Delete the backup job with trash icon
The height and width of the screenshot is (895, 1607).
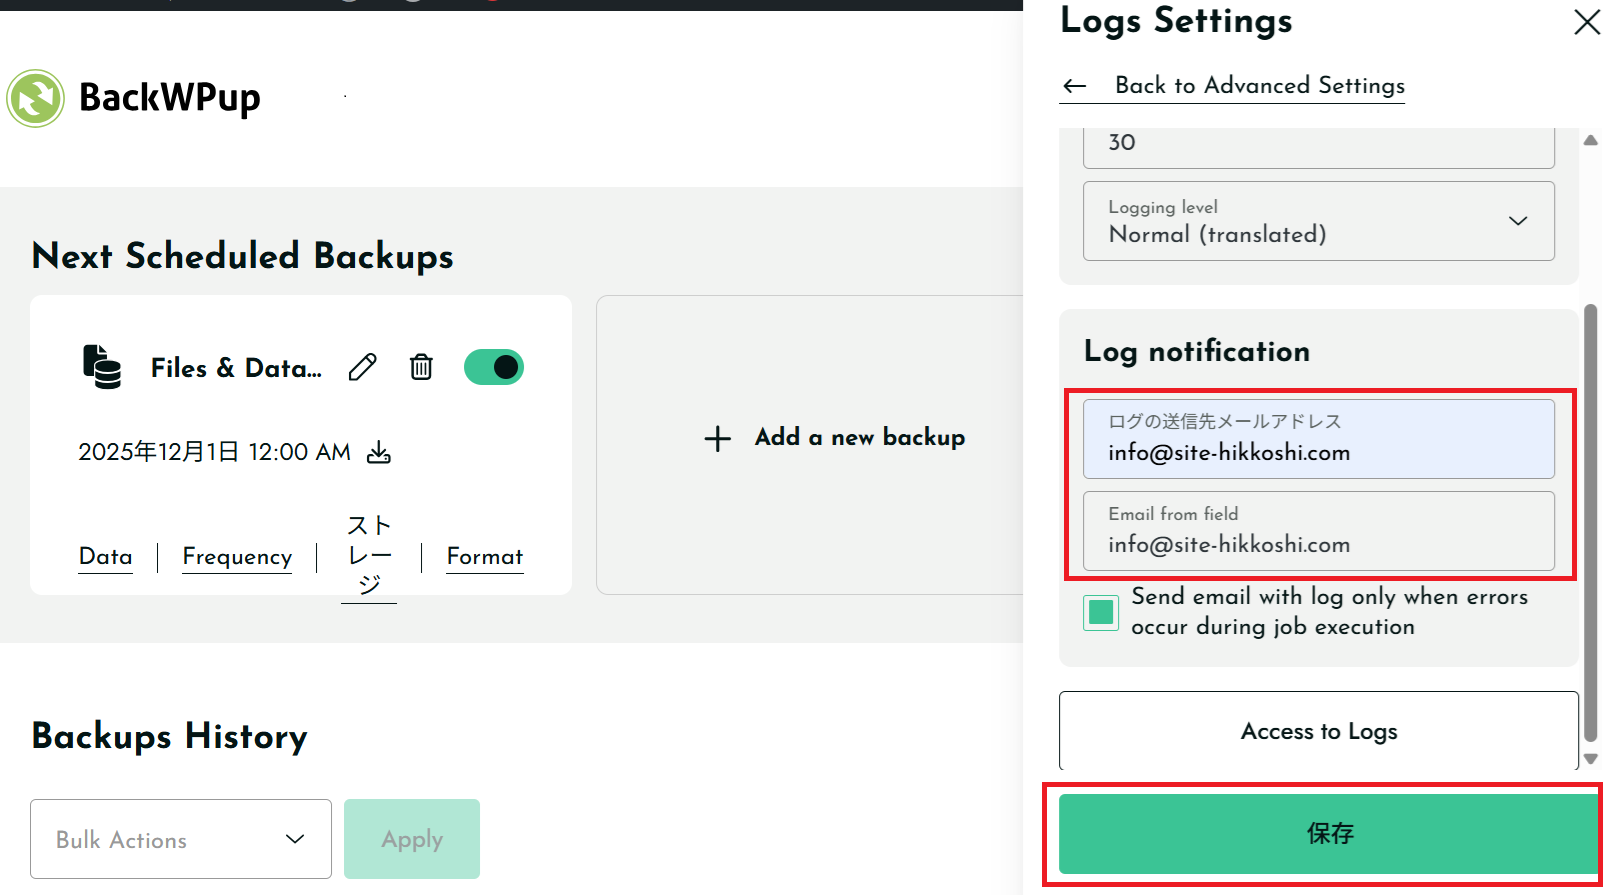[x=421, y=368]
